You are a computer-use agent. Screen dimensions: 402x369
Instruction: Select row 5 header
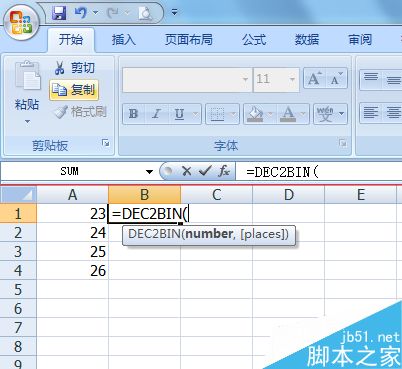pyautogui.click(x=18, y=289)
